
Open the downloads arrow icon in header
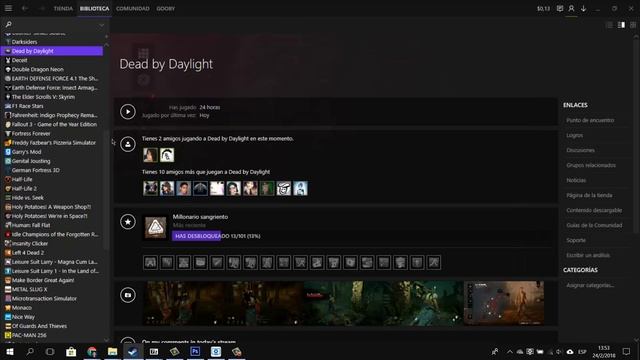(584, 8)
